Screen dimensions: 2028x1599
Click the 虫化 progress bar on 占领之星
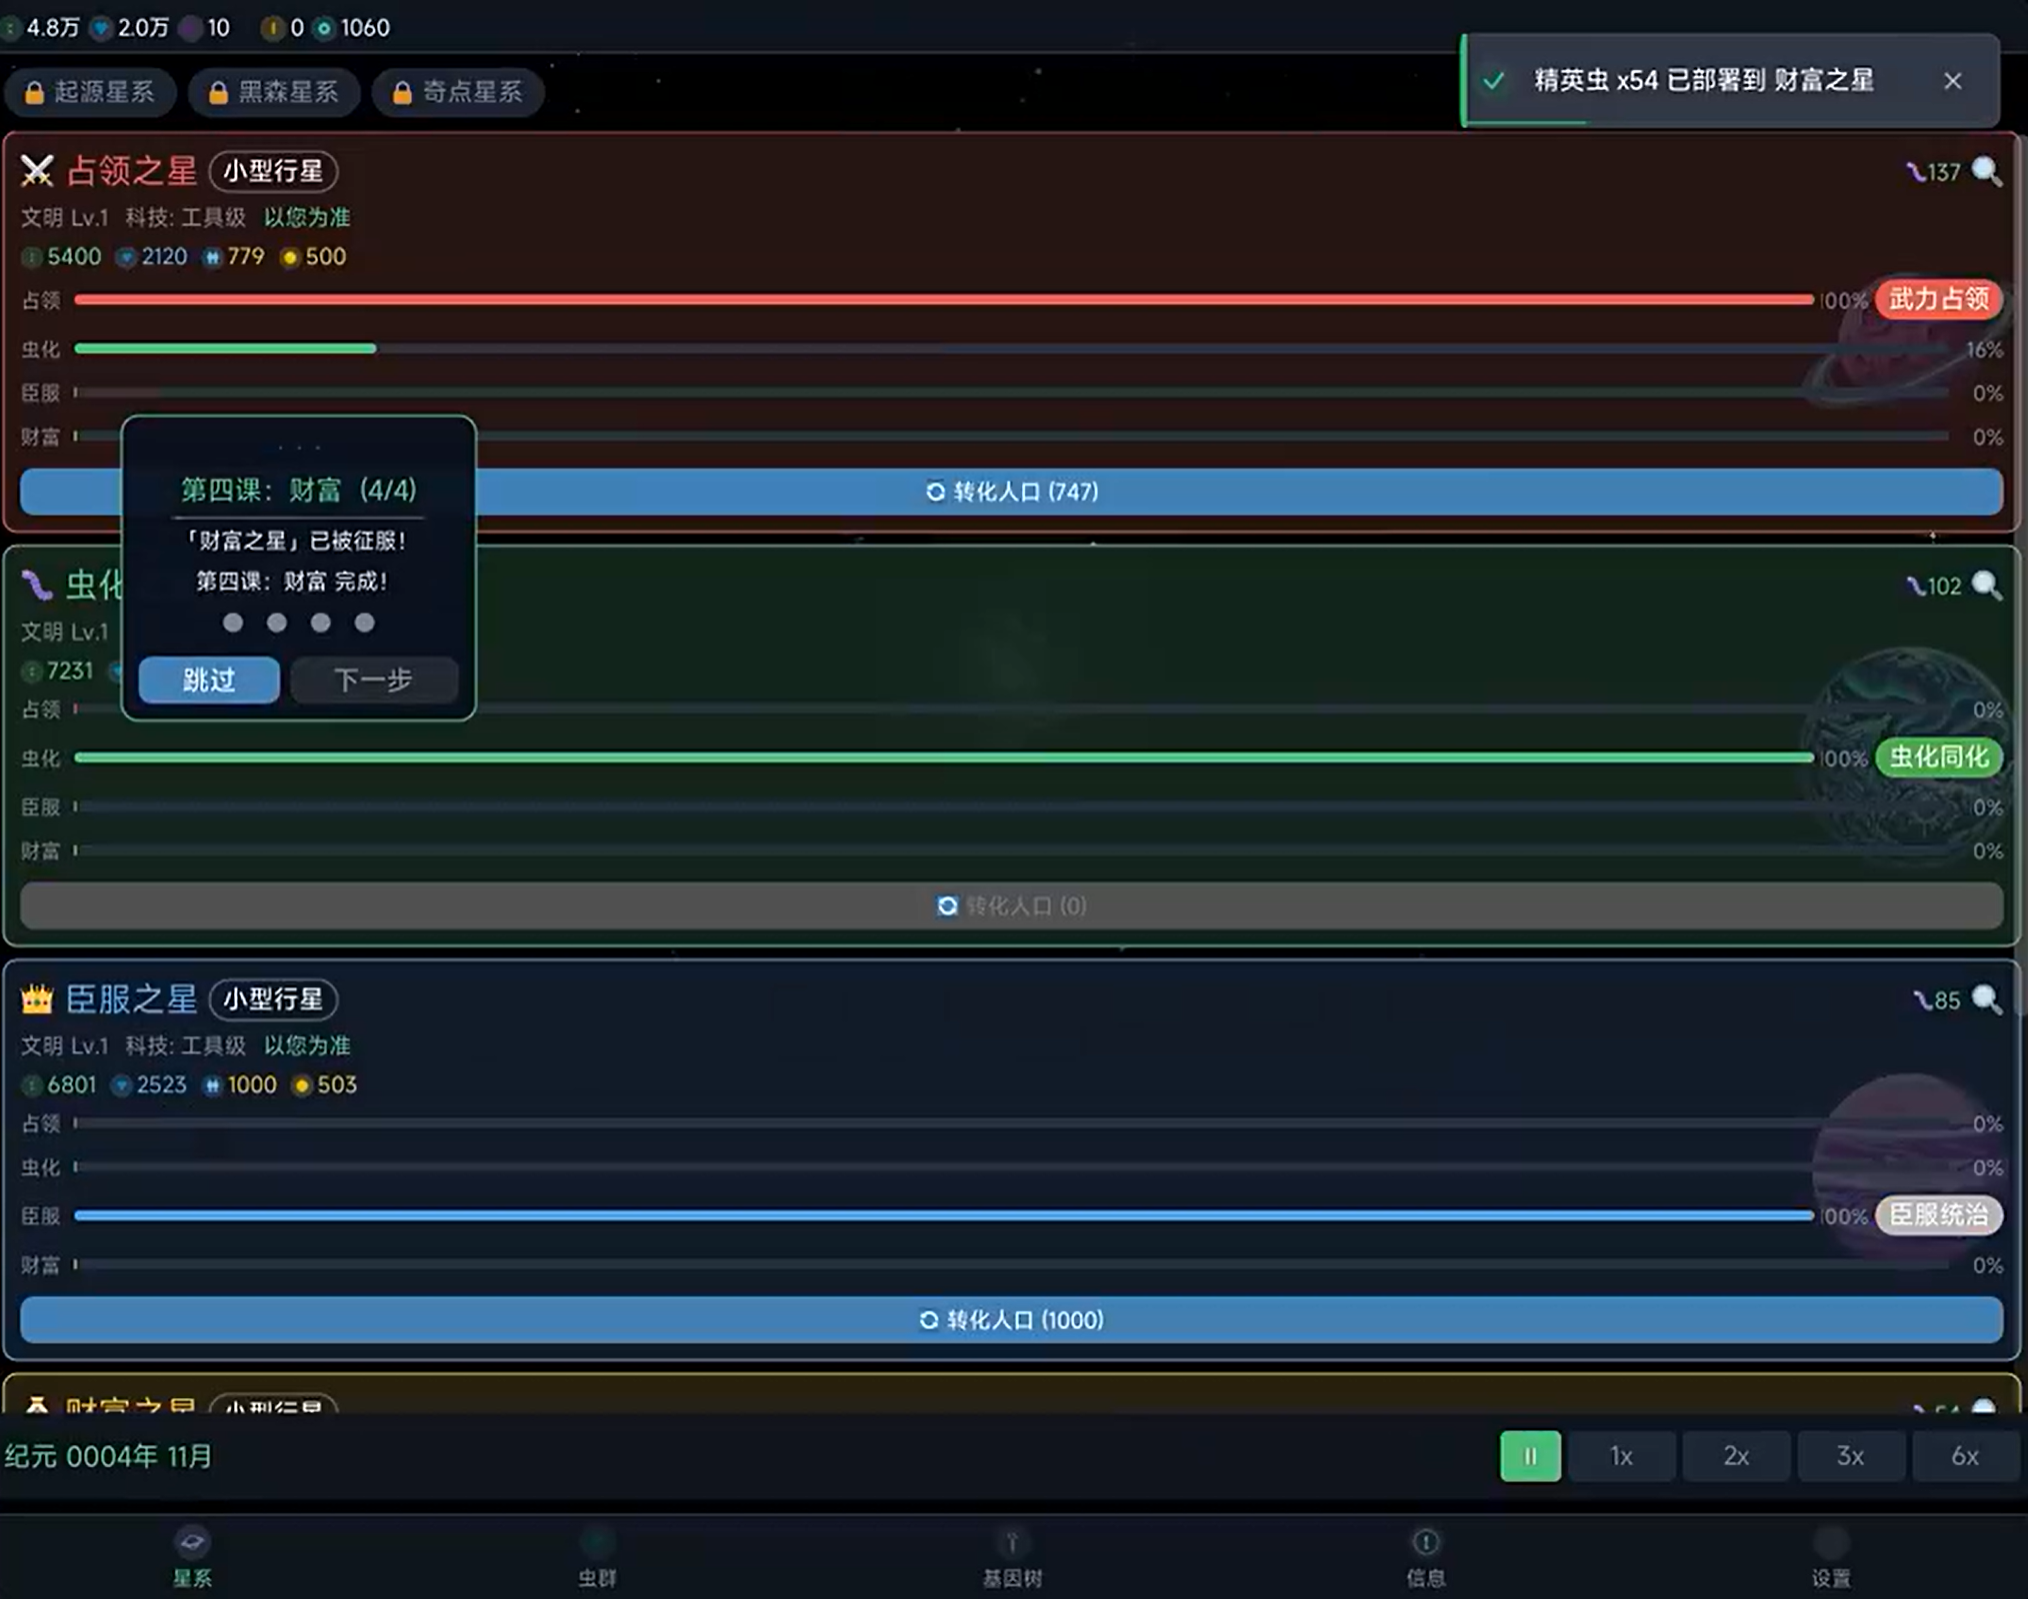[1011, 349]
